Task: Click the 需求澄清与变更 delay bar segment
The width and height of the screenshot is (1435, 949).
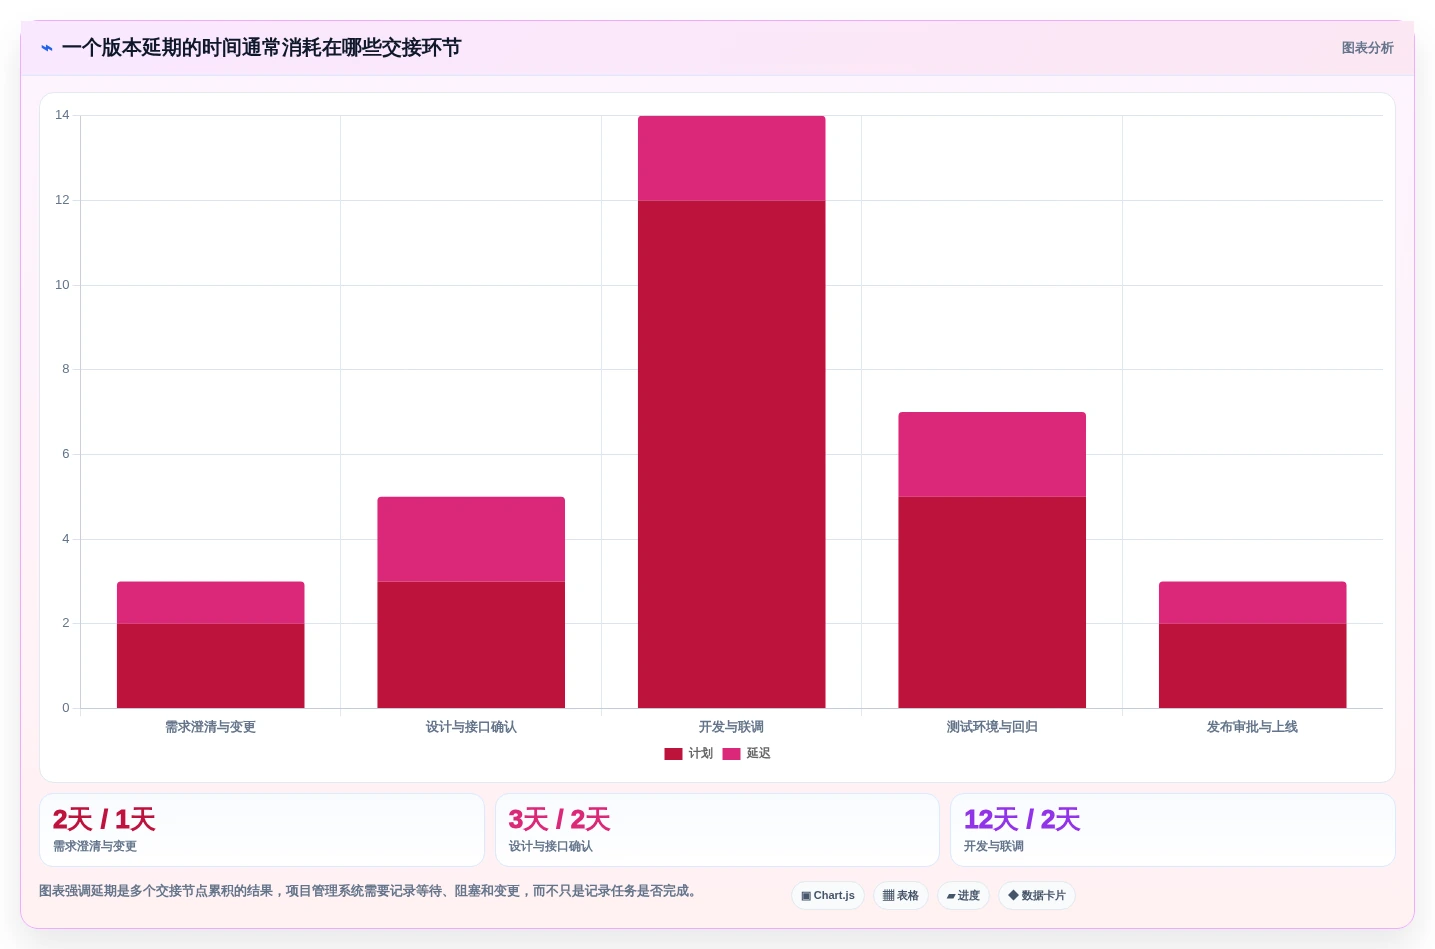Action: 210,603
